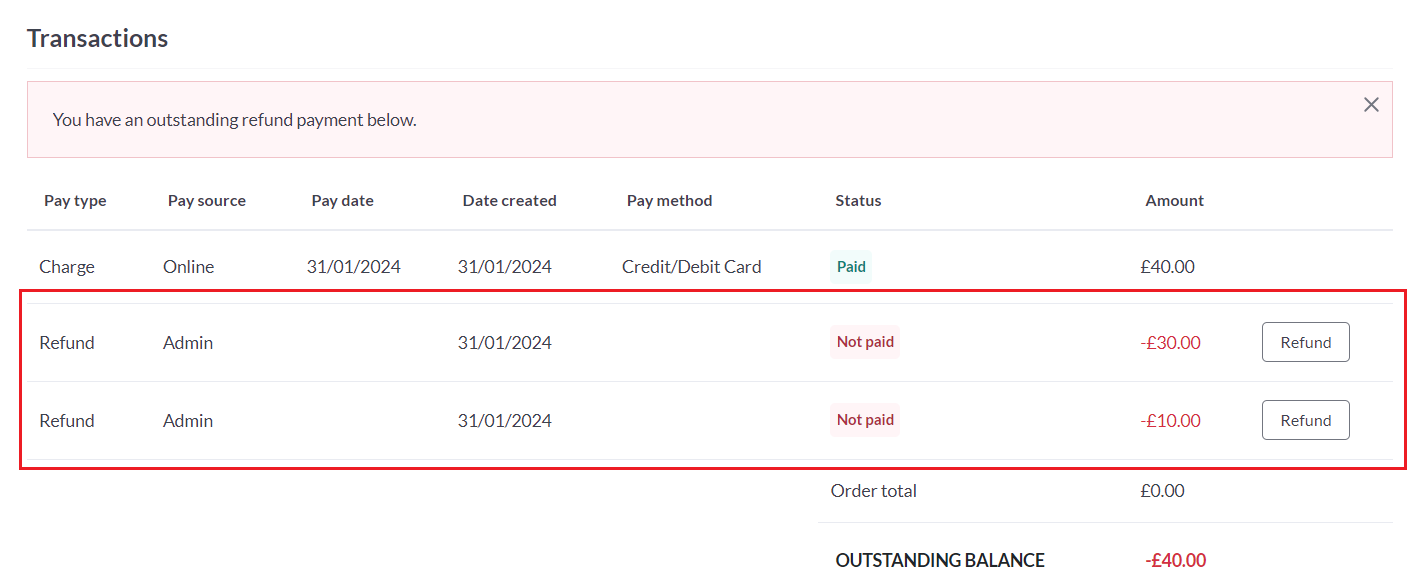Click the -£10.00 refund amount

point(1170,421)
